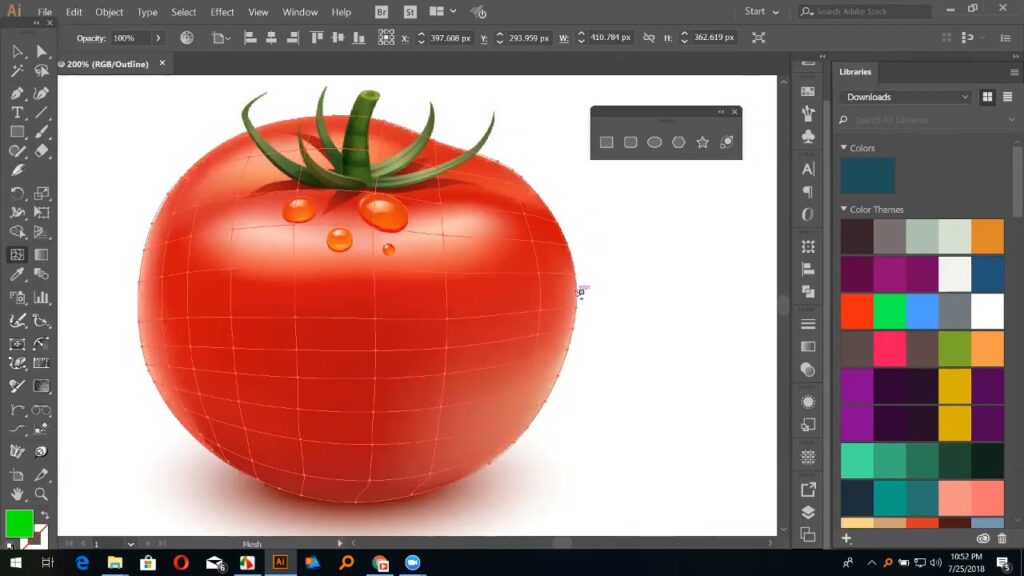Select the Eyedropper tool
1024x576 pixels.
pyautogui.click(x=17, y=274)
